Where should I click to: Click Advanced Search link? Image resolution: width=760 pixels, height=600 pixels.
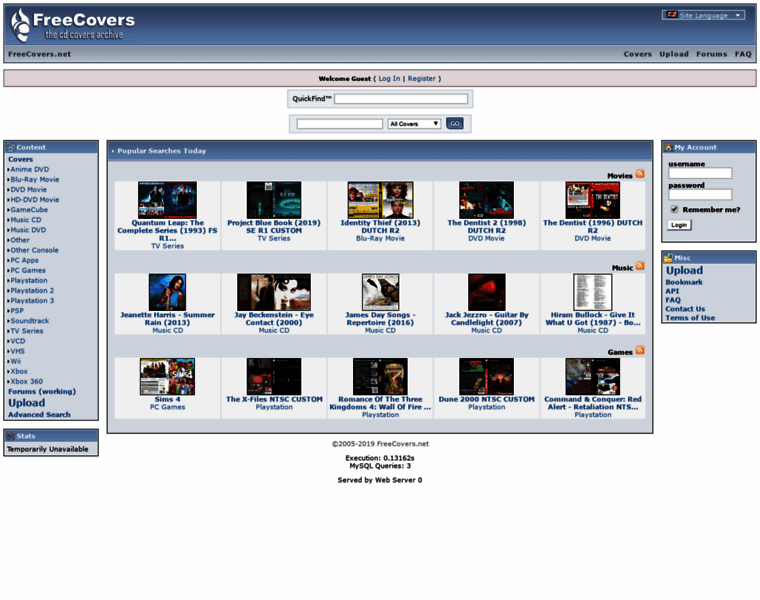click(x=39, y=415)
